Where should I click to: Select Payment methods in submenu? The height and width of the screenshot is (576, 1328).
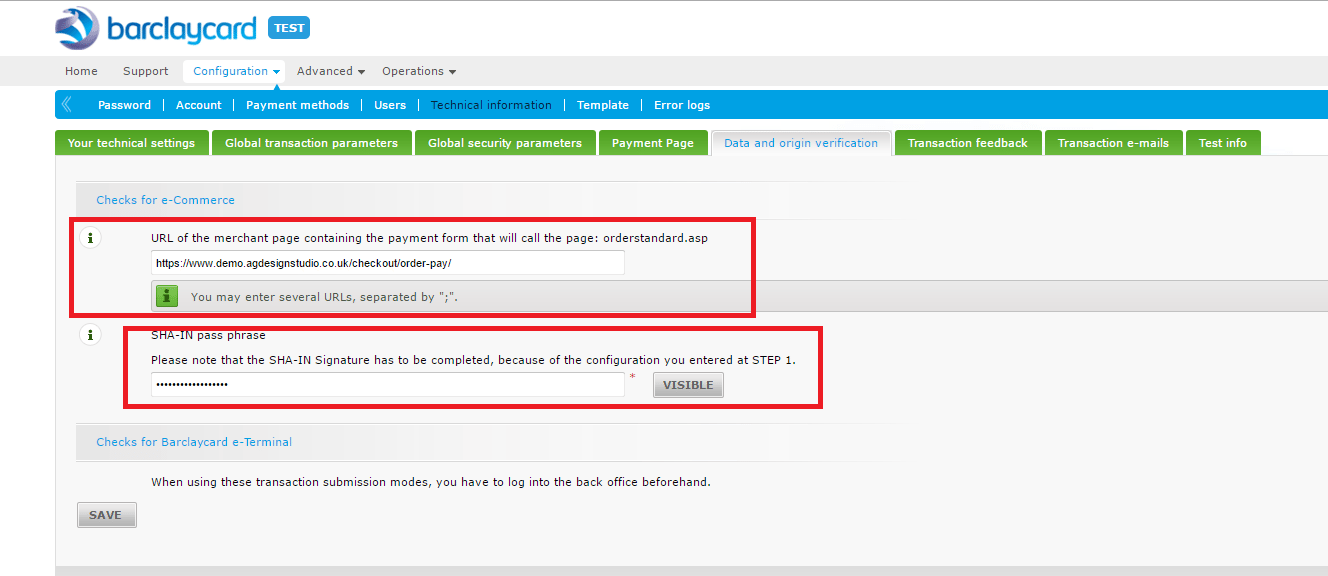[x=297, y=105]
